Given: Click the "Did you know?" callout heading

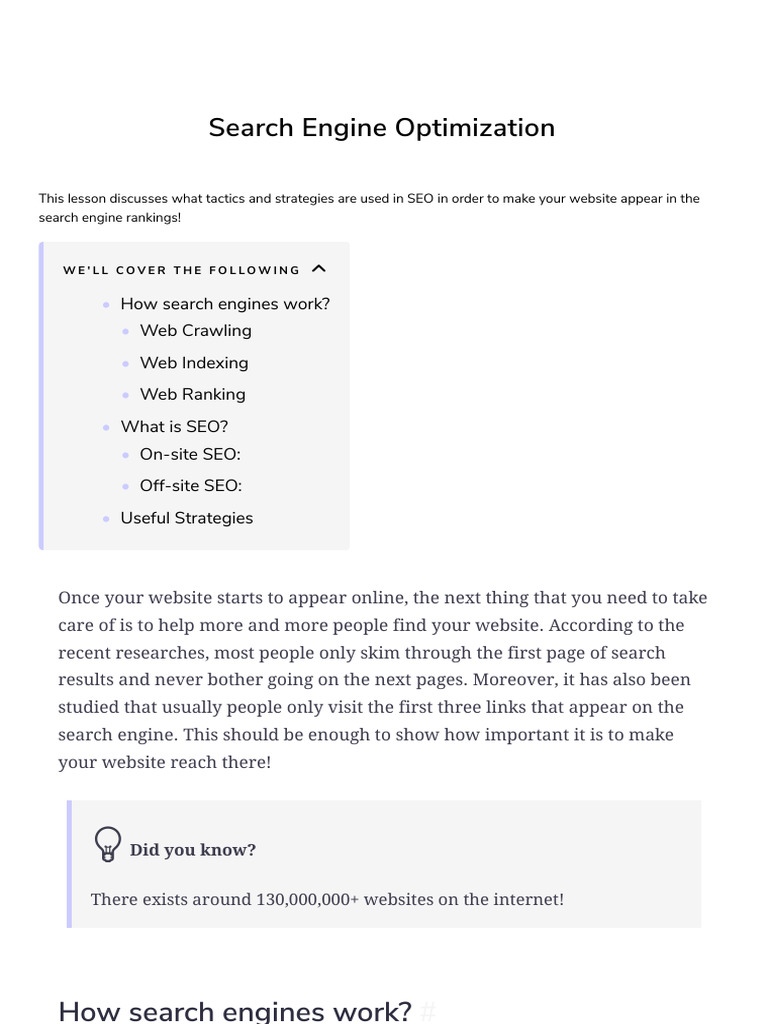Looking at the screenshot, I should pyautogui.click(x=193, y=850).
